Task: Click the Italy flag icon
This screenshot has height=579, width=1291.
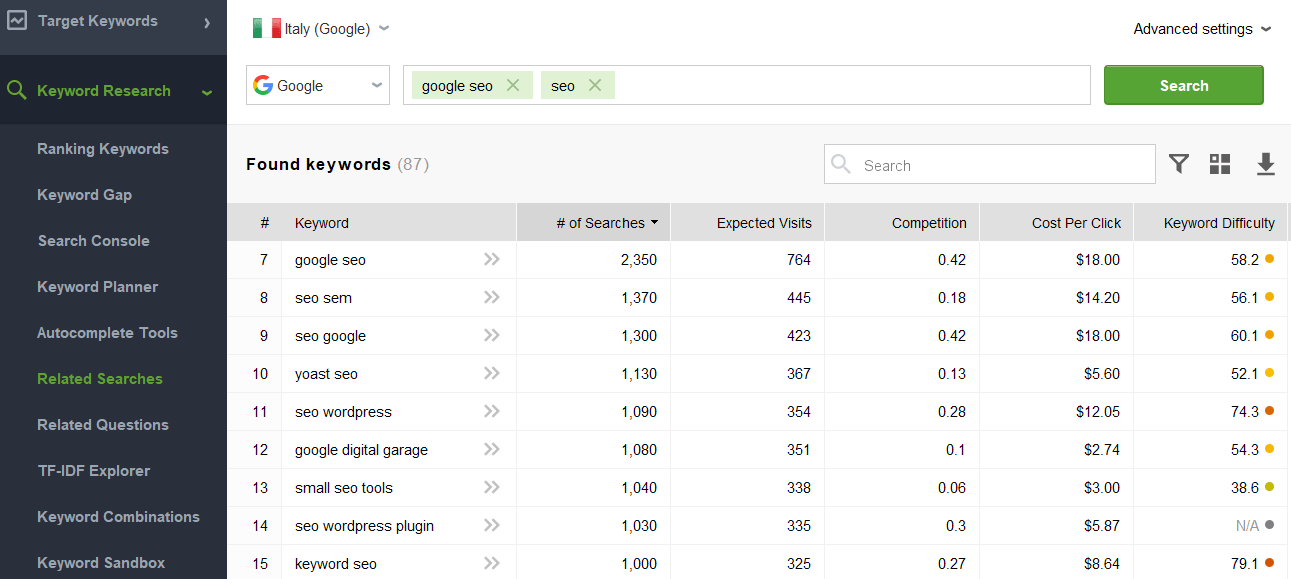Action: coord(266,28)
